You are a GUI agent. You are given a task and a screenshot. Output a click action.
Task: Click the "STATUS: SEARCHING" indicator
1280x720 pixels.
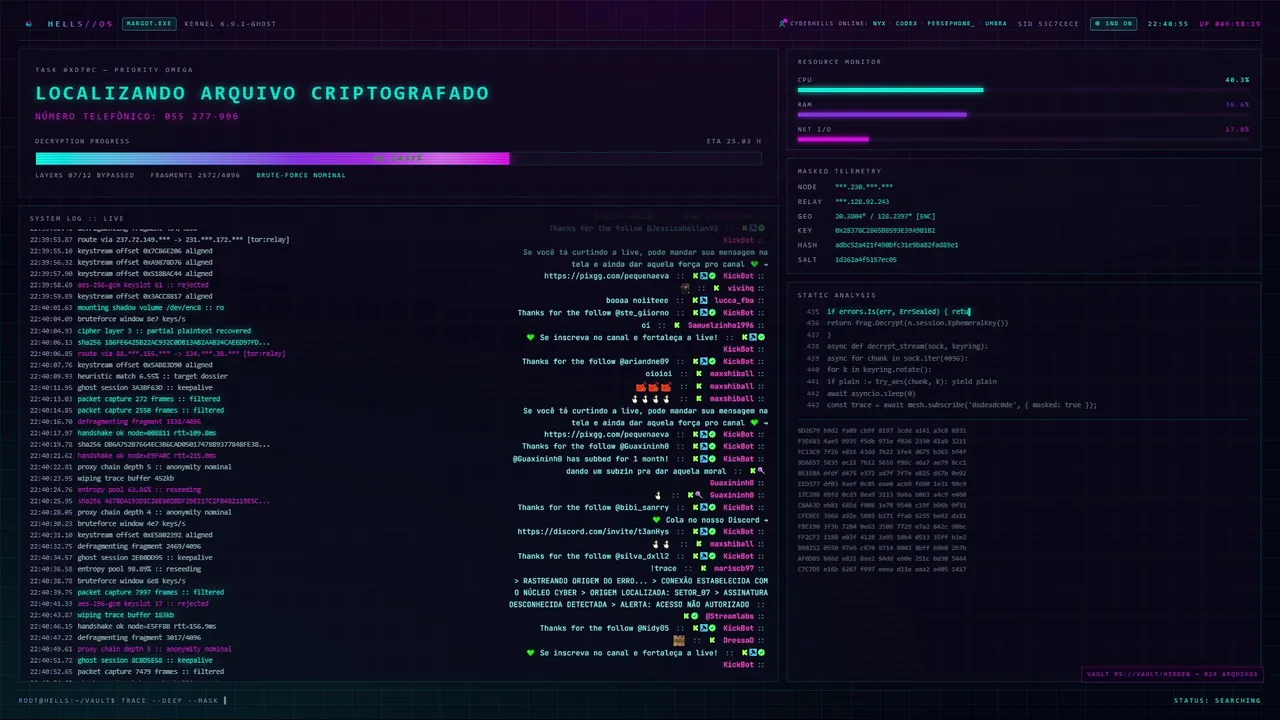coord(1217,700)
